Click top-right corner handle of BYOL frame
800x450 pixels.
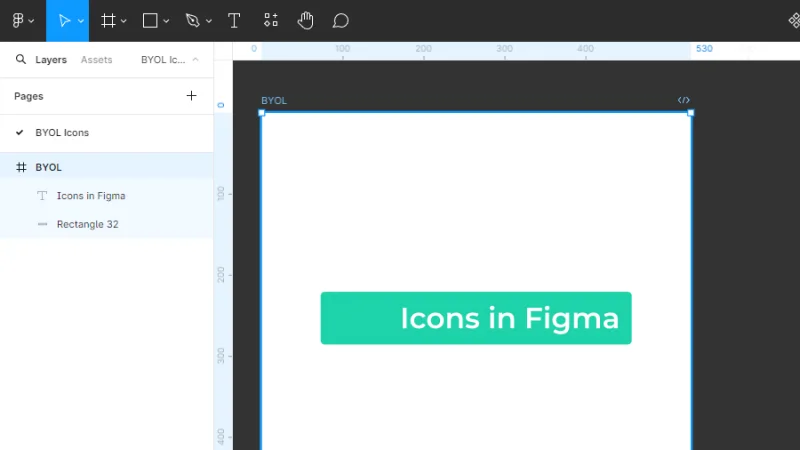[x=691, y=113]
